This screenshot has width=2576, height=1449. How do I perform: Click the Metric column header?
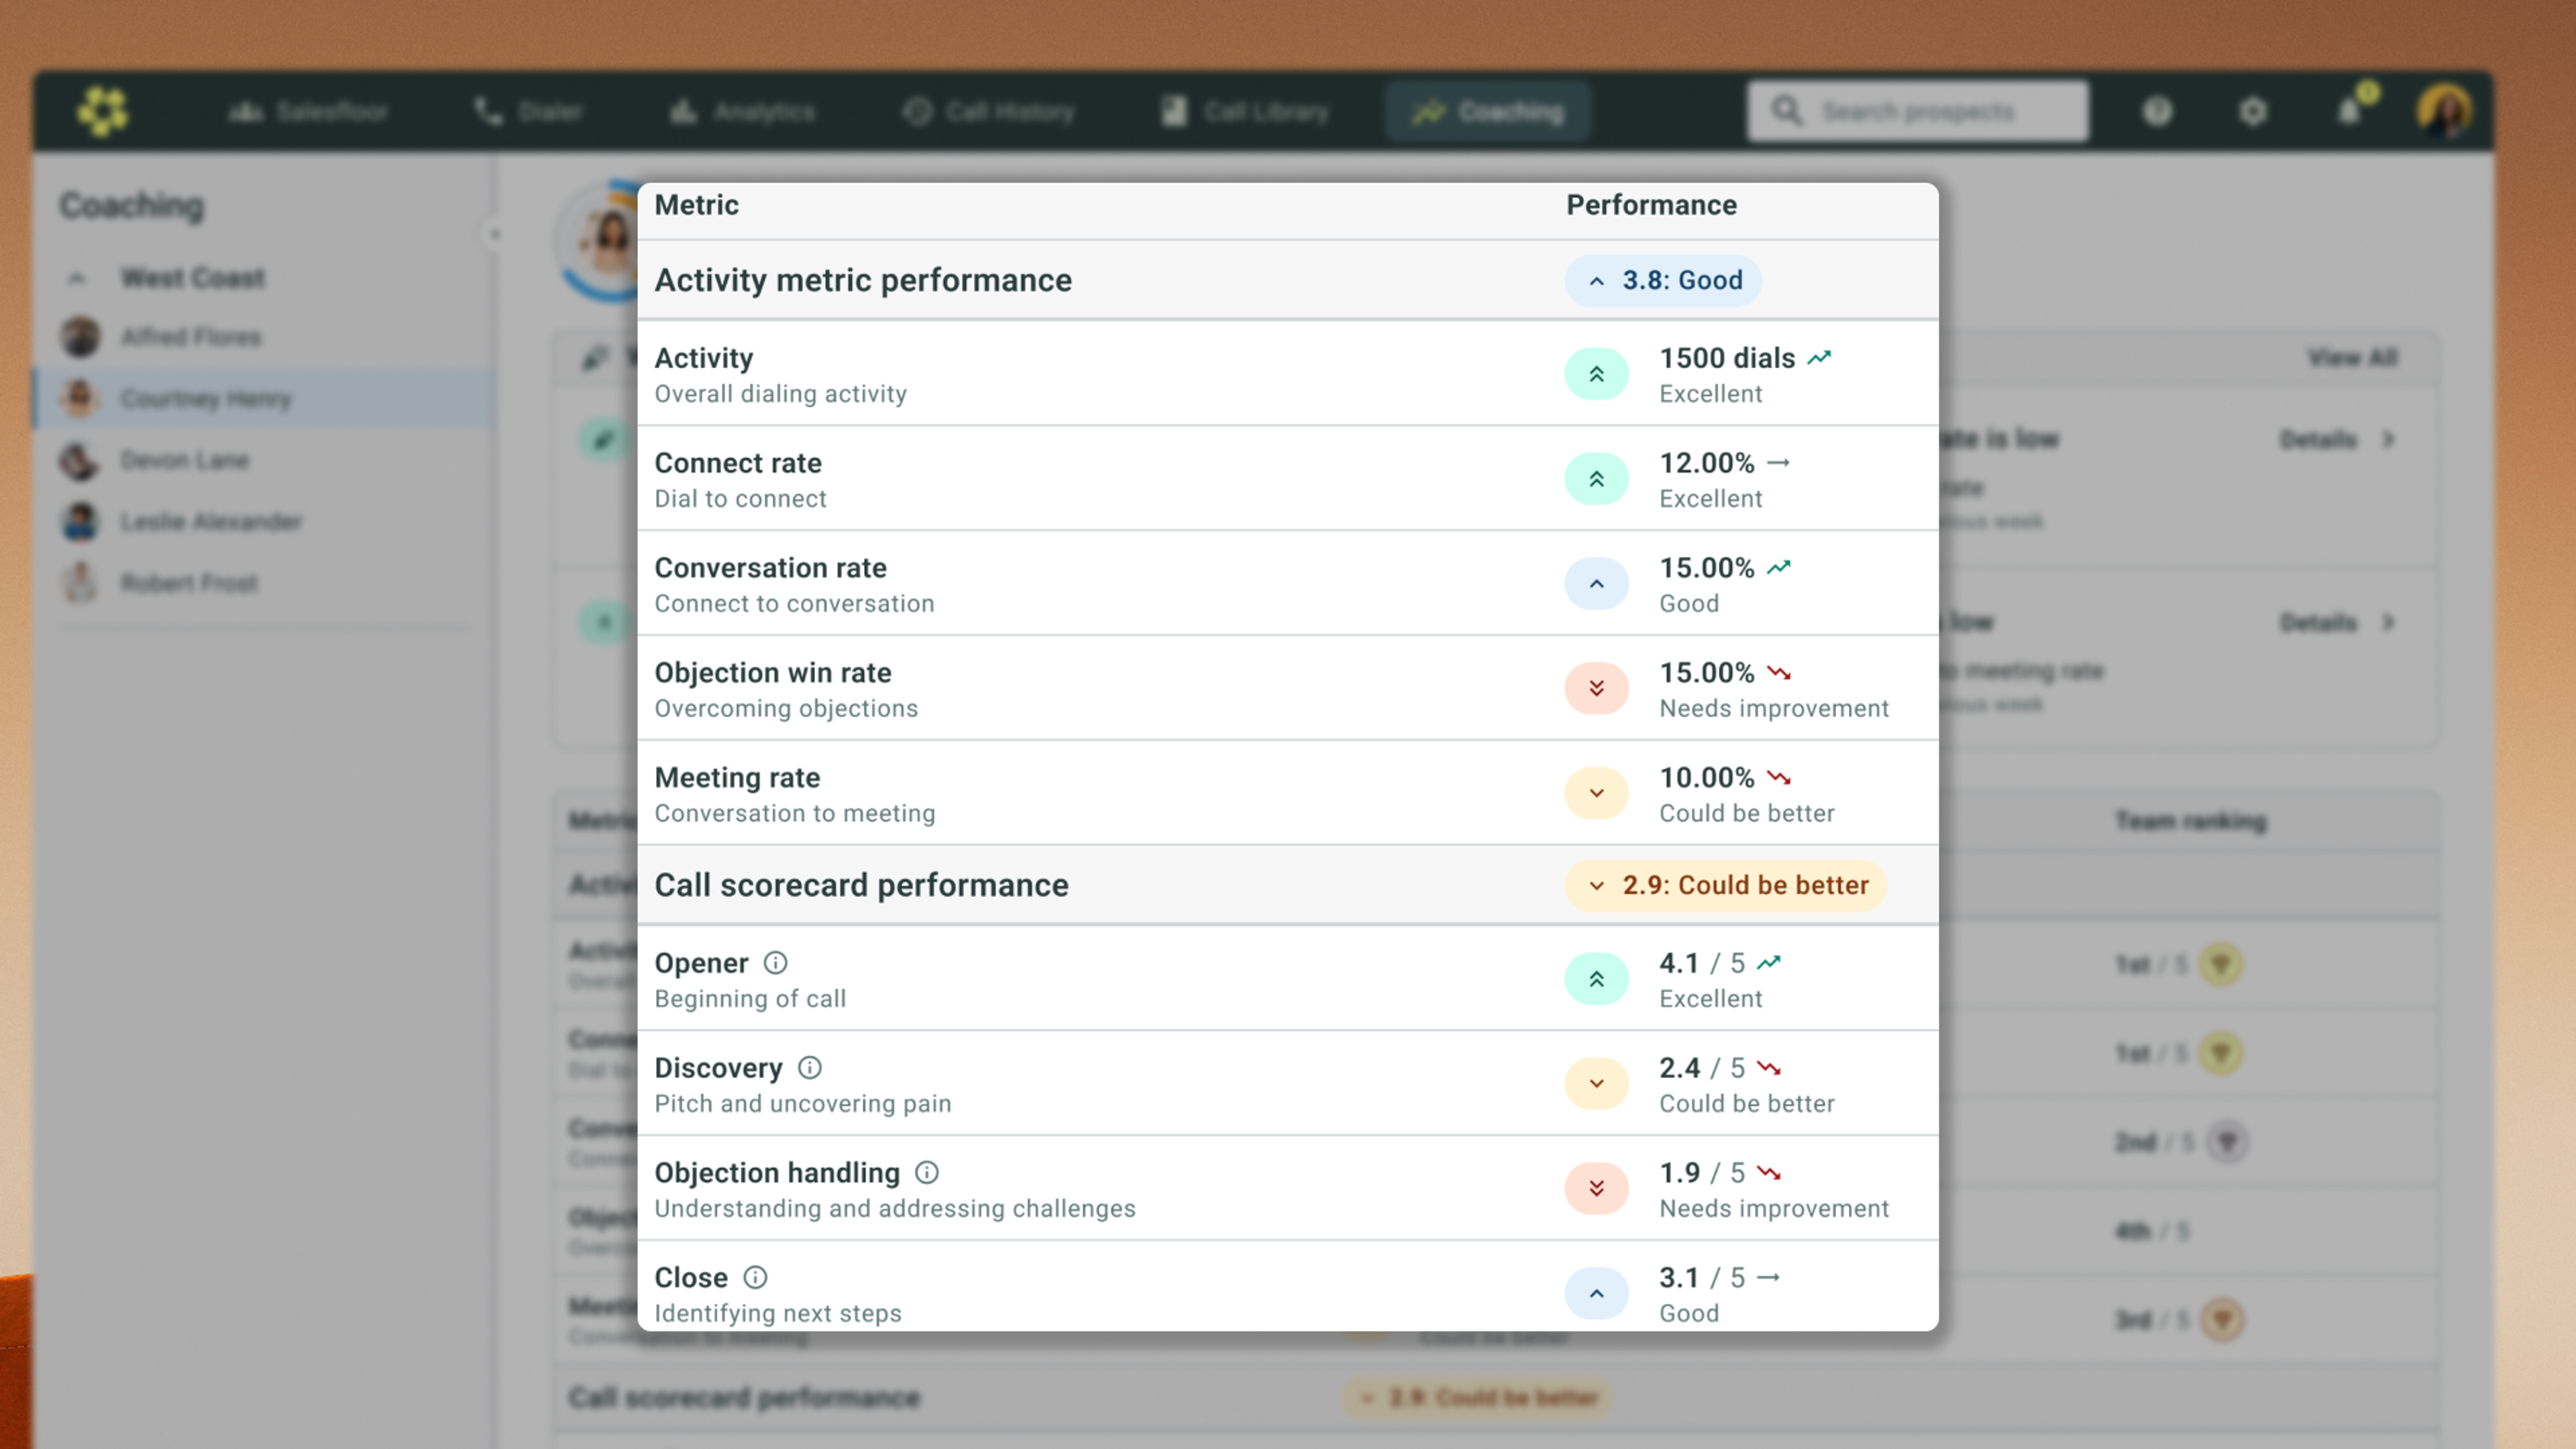(697, 204)
